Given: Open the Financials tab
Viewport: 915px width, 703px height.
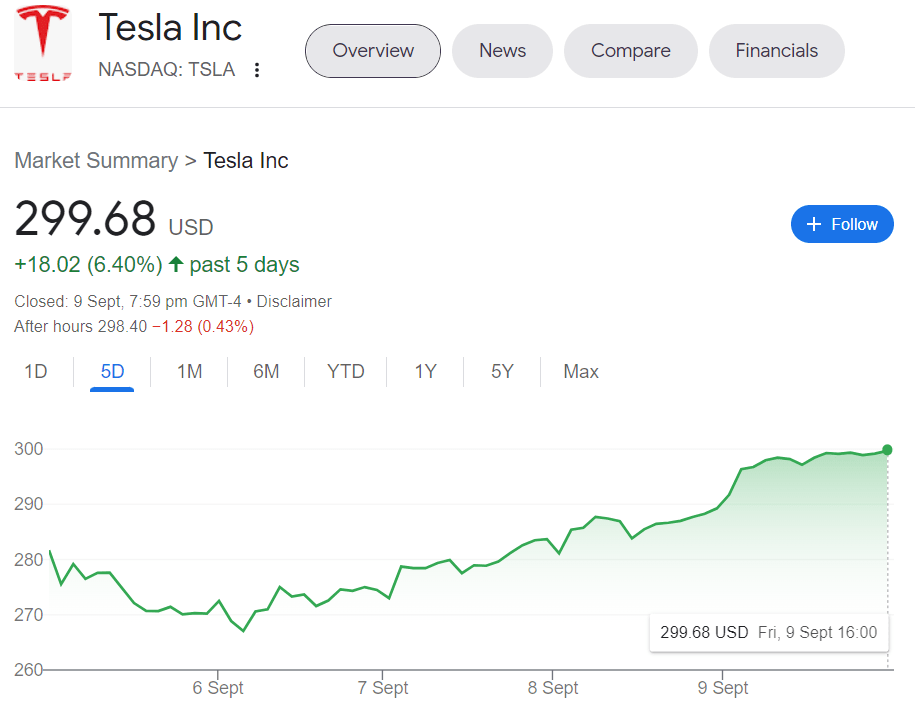Looking at the screenshot, I should pyautogui.click(x=776, y=51).
